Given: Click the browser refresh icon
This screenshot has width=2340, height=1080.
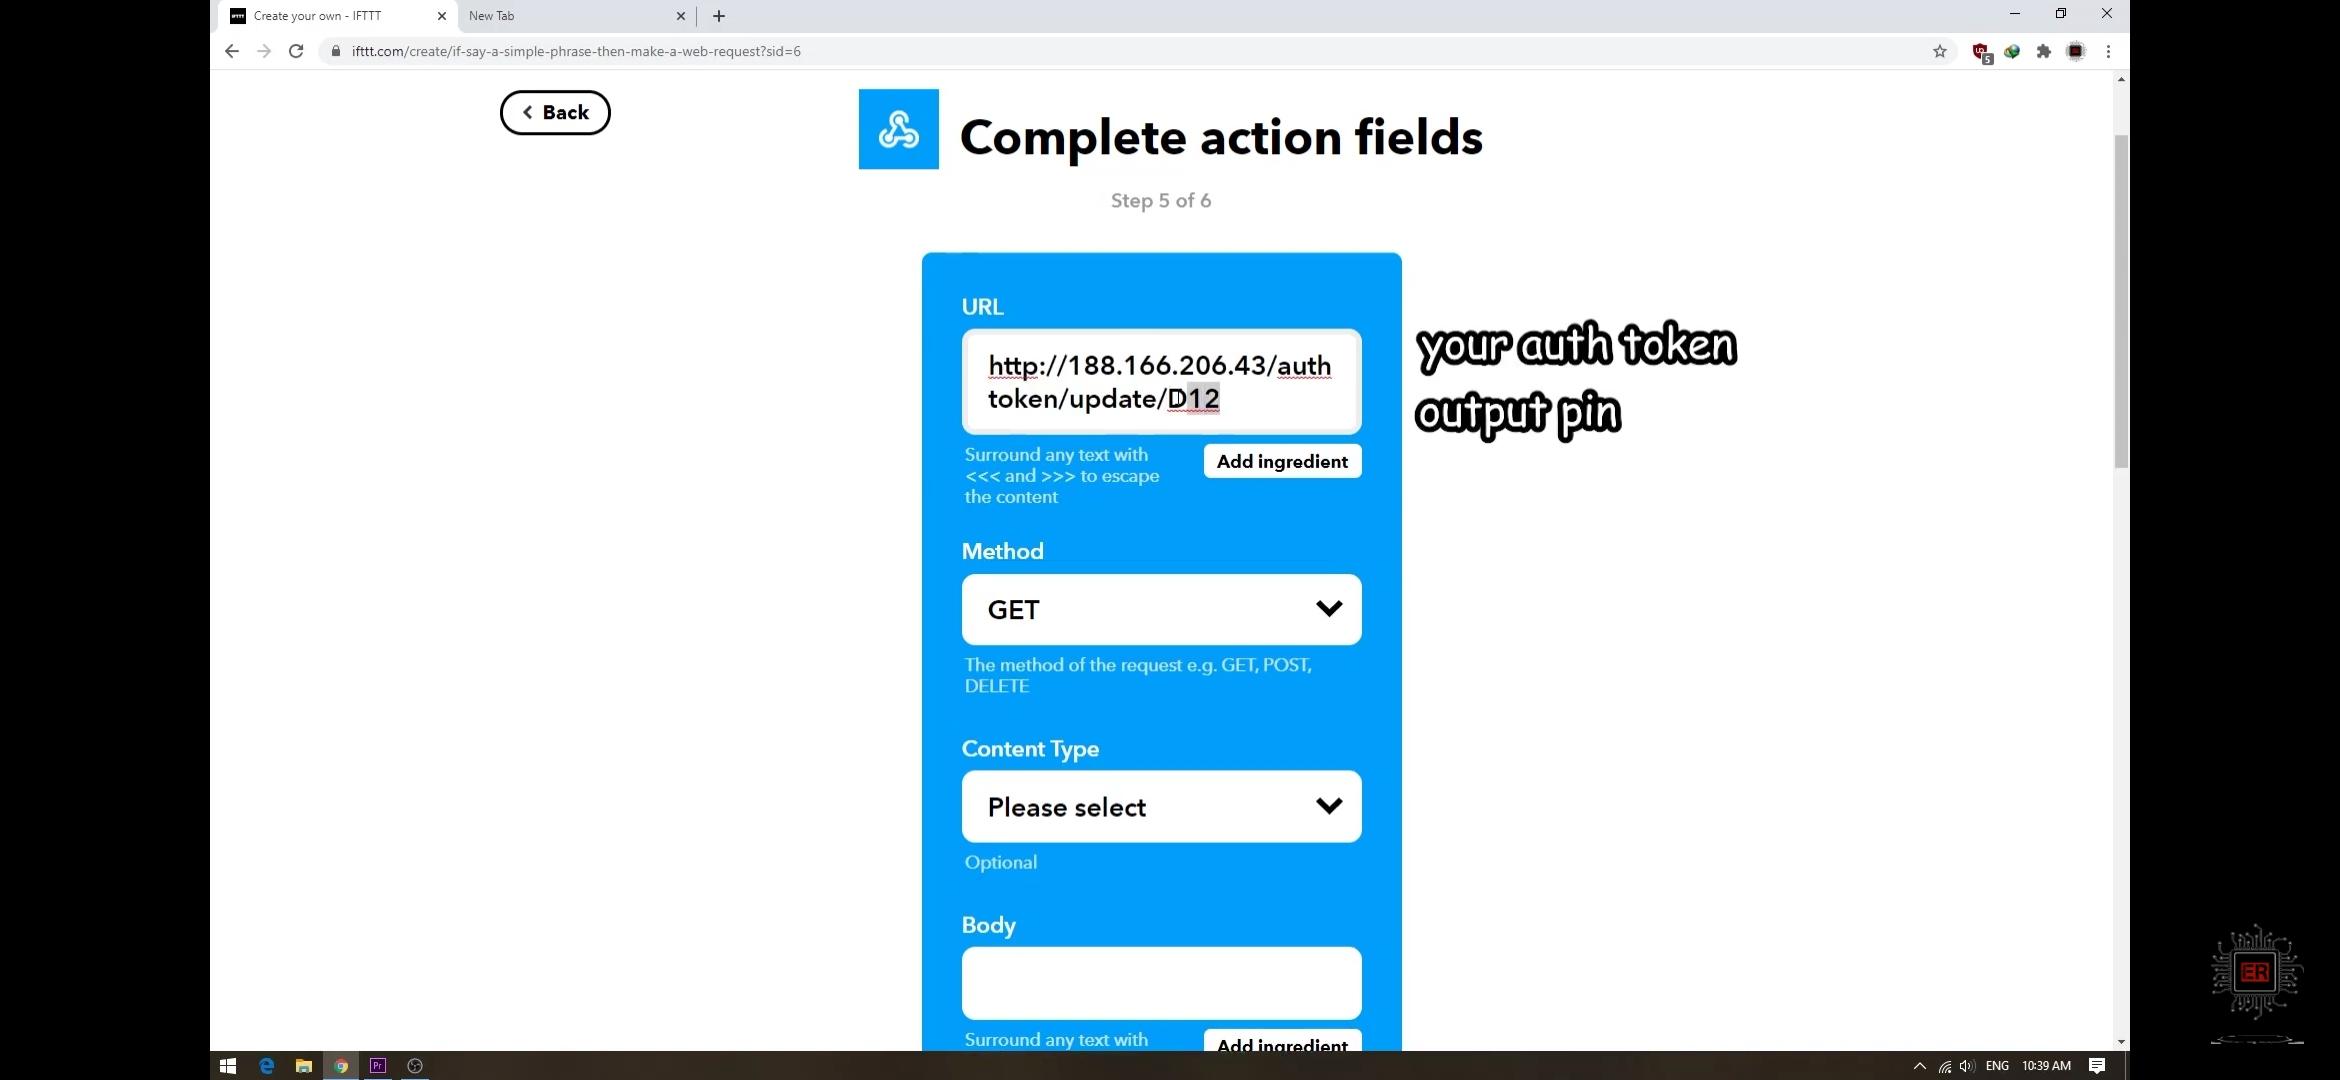Looking at the screenshot, I should (x=295, y=51).
